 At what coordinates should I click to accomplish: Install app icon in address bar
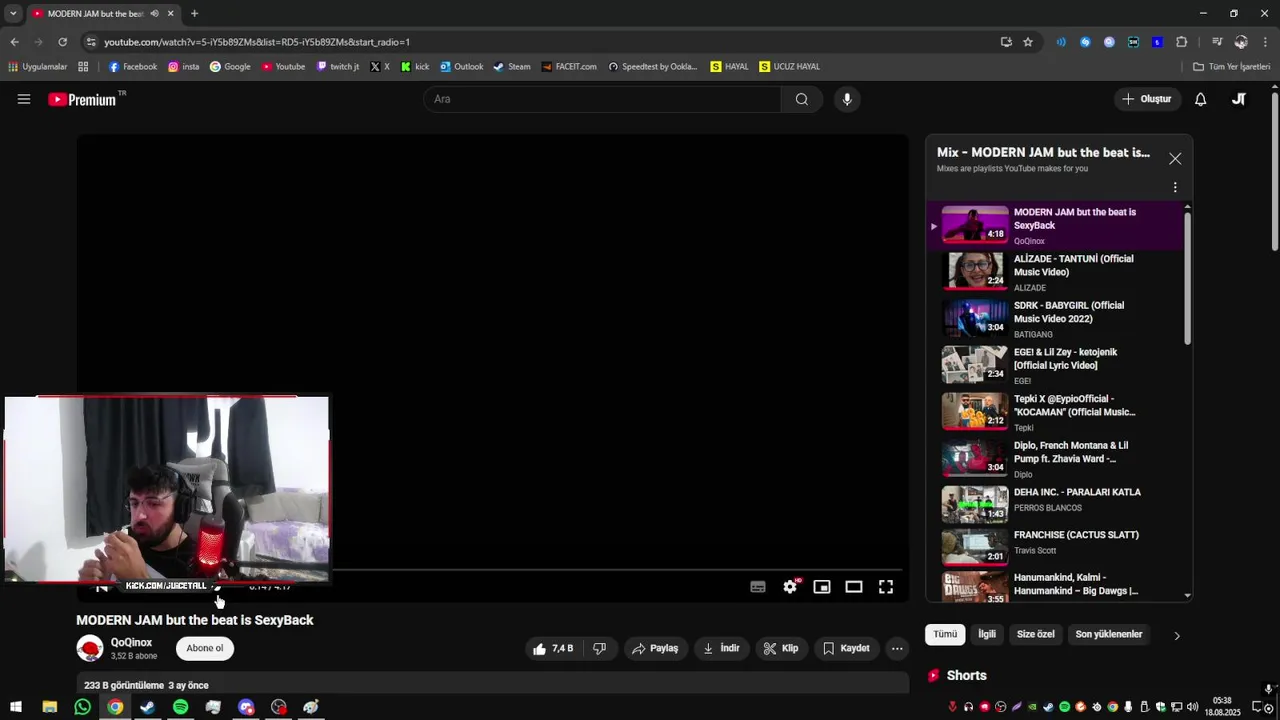1006,42
